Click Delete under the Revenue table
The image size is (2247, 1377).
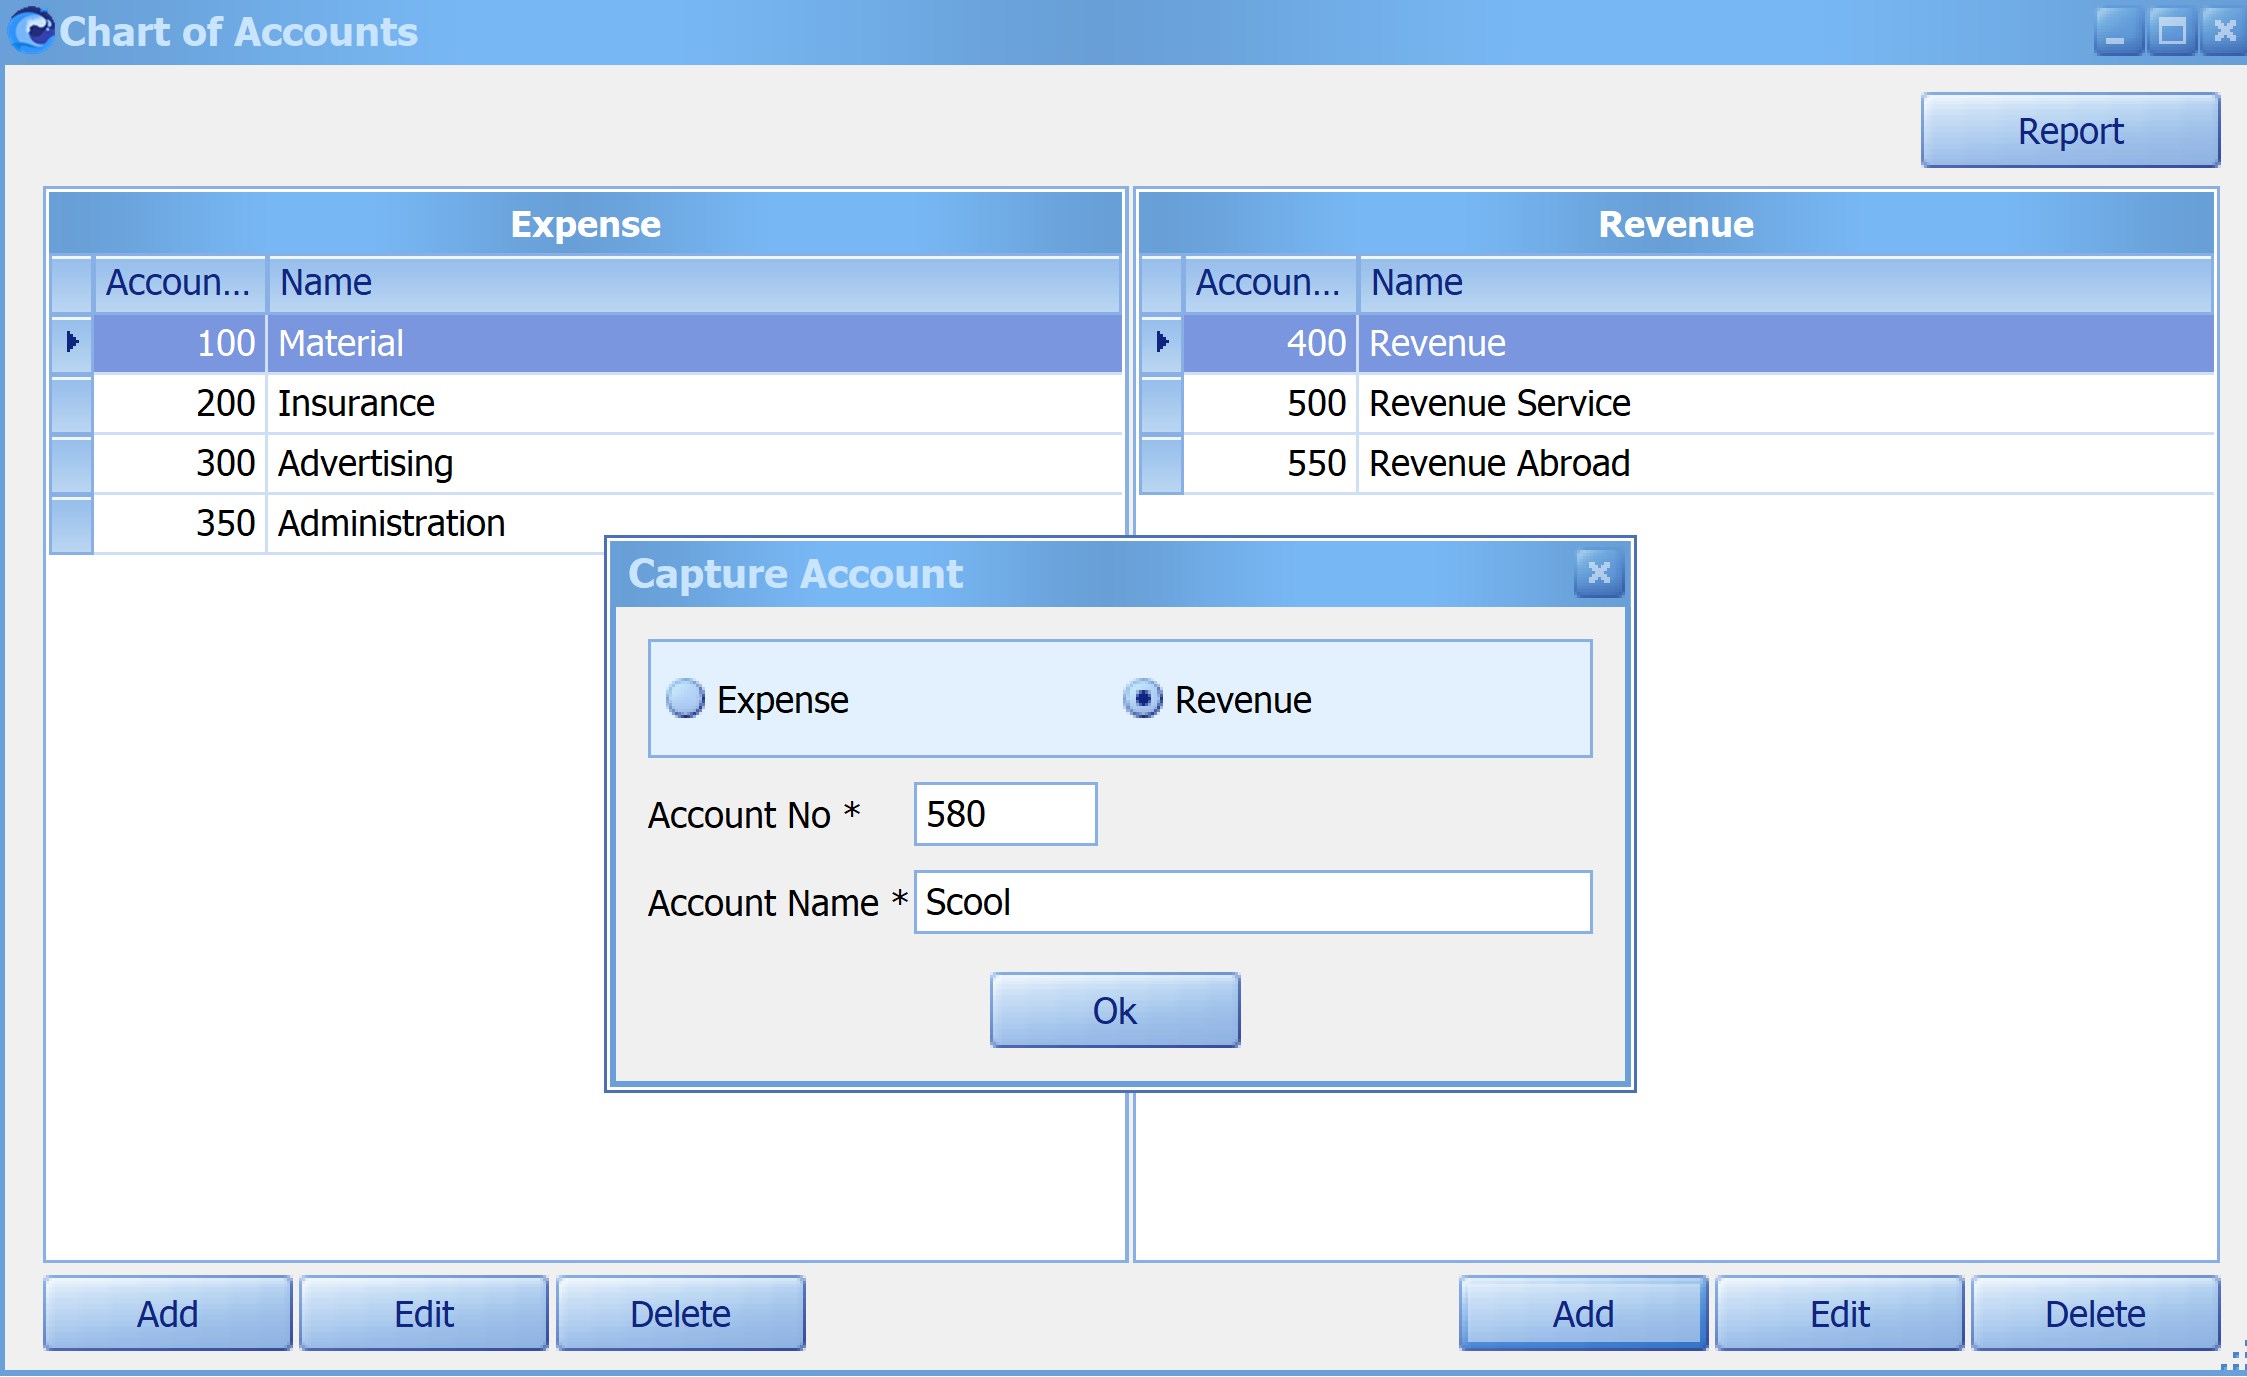[x=2095, y=1313]
